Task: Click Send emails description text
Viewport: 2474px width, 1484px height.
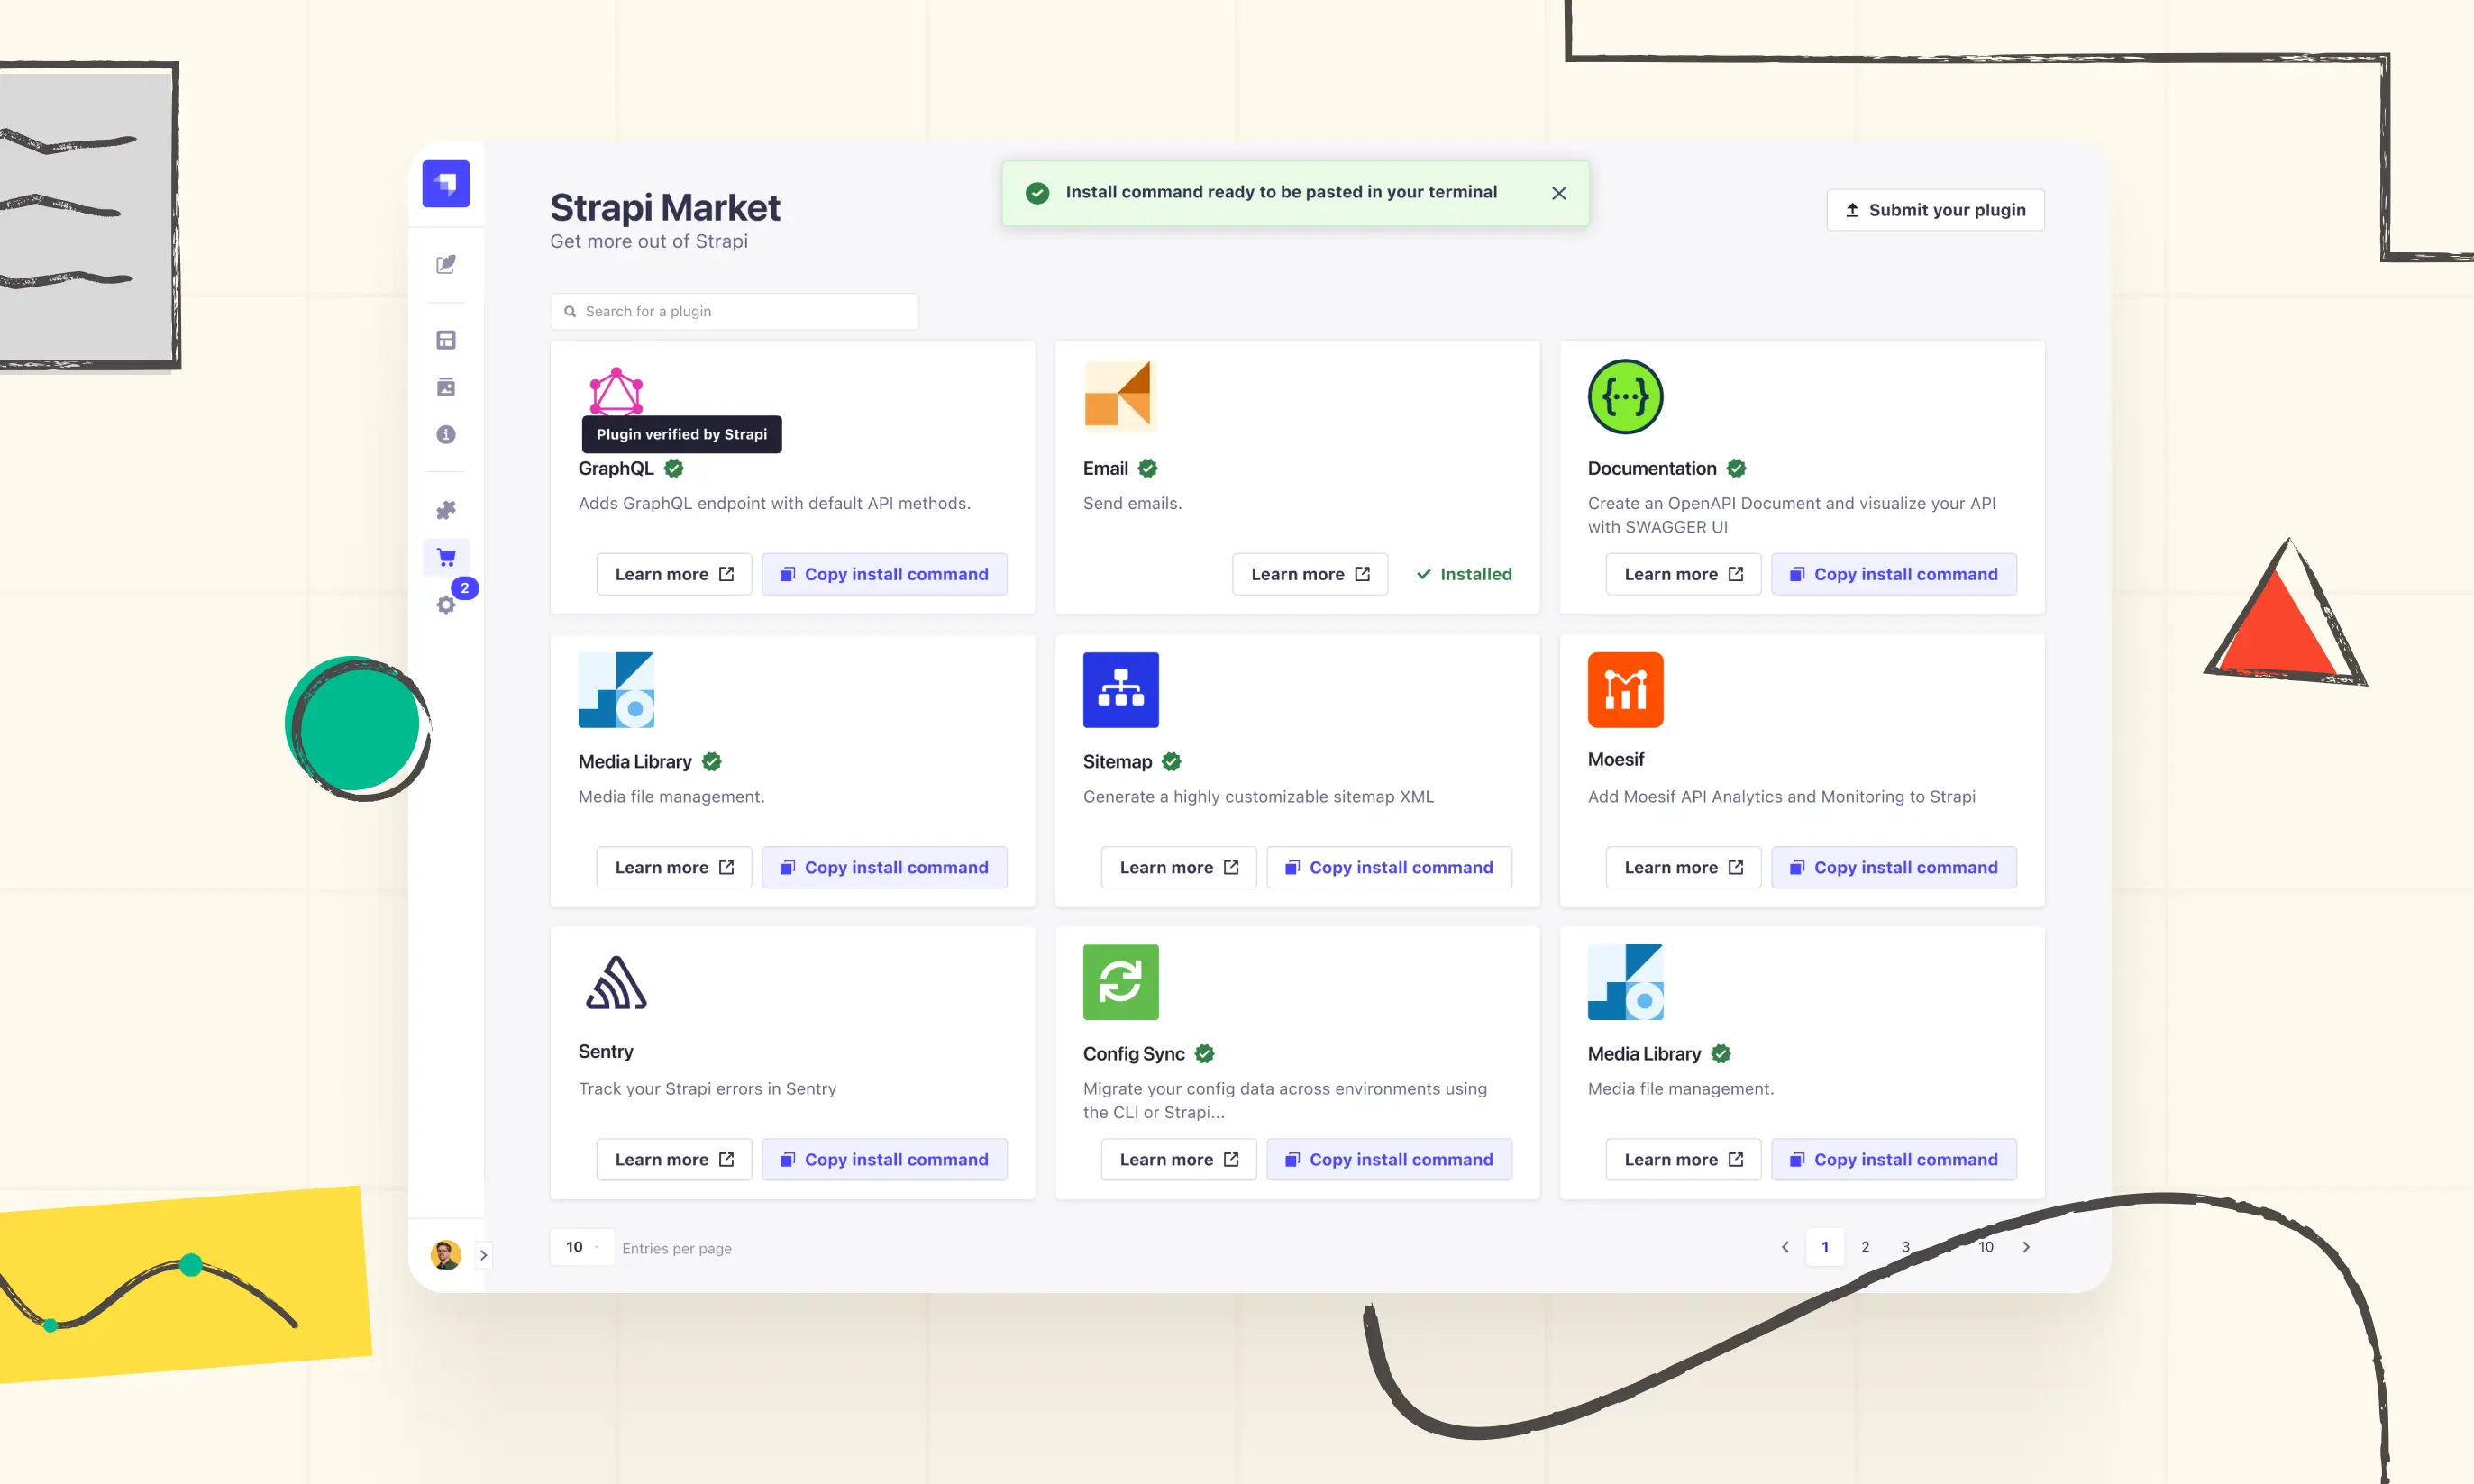Action: (x=1132, y=503)
